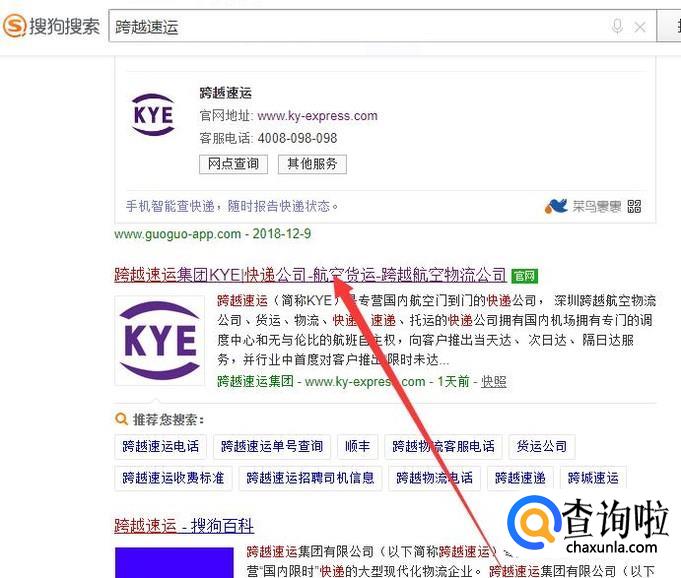Click the blue image thumbnail of the 百科 result
Image resolution: width=681 pixels, height=578 pixels.
174,562
